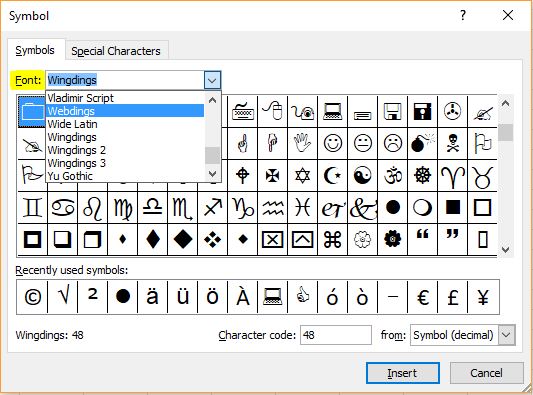Select the dharma wheel symbol

click(x=423, y=175)
